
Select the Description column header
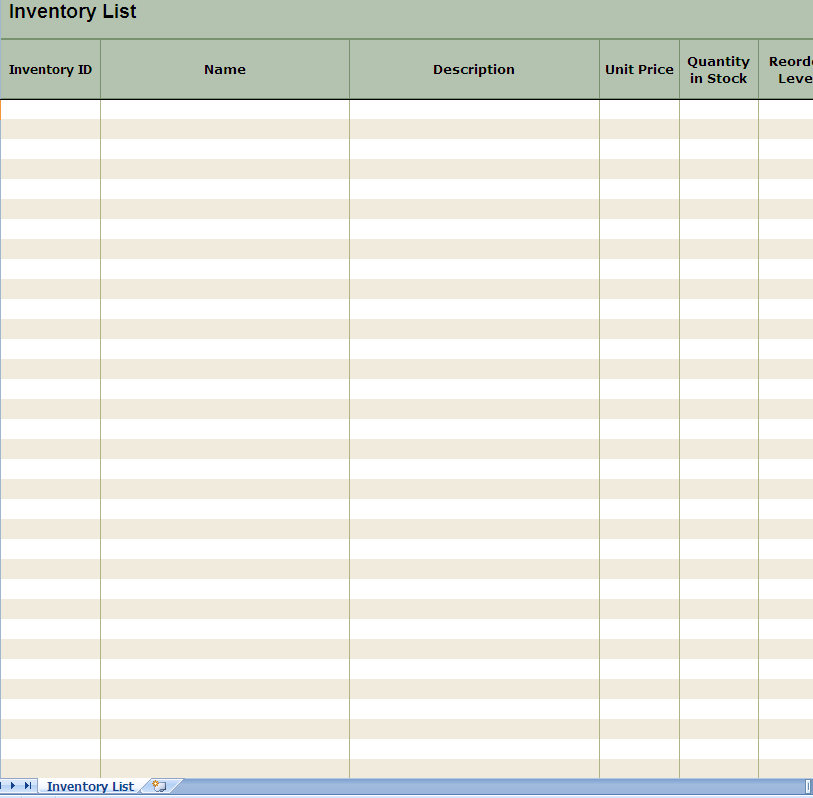coord(473,69)
